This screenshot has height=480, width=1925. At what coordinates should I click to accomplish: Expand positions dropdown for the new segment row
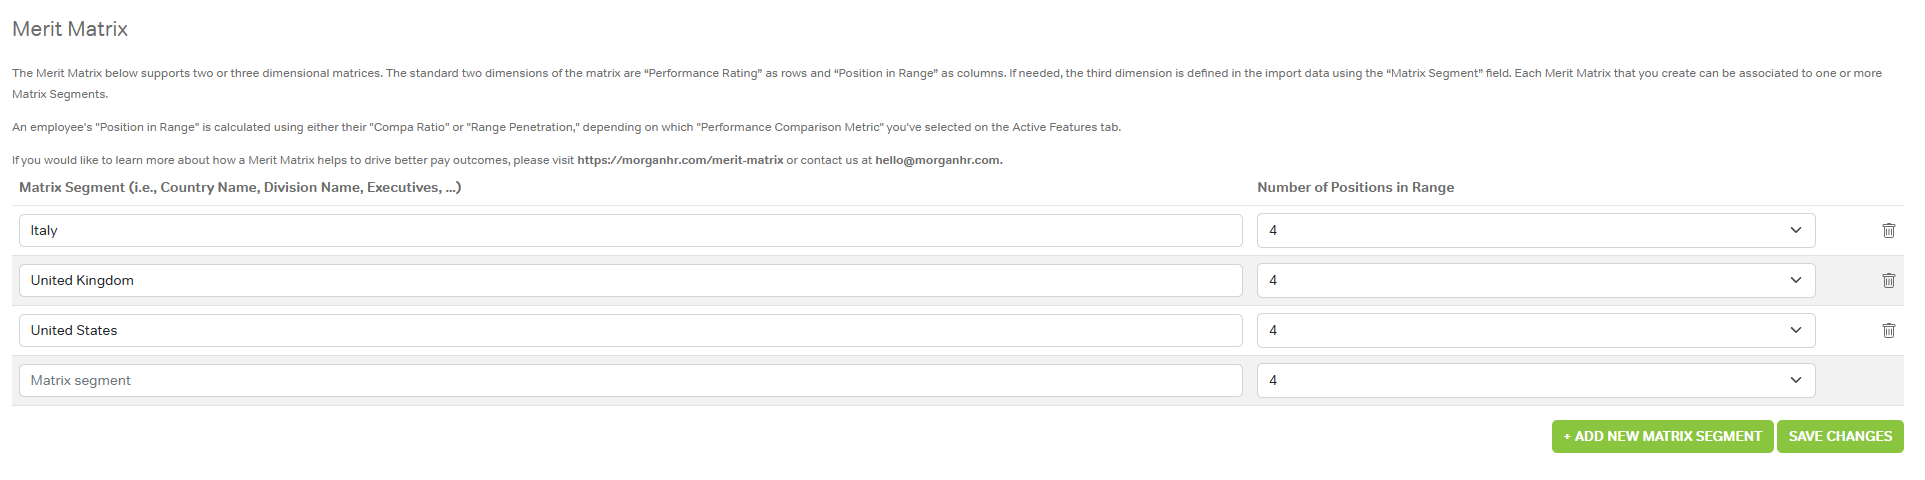coord(1535,380)
